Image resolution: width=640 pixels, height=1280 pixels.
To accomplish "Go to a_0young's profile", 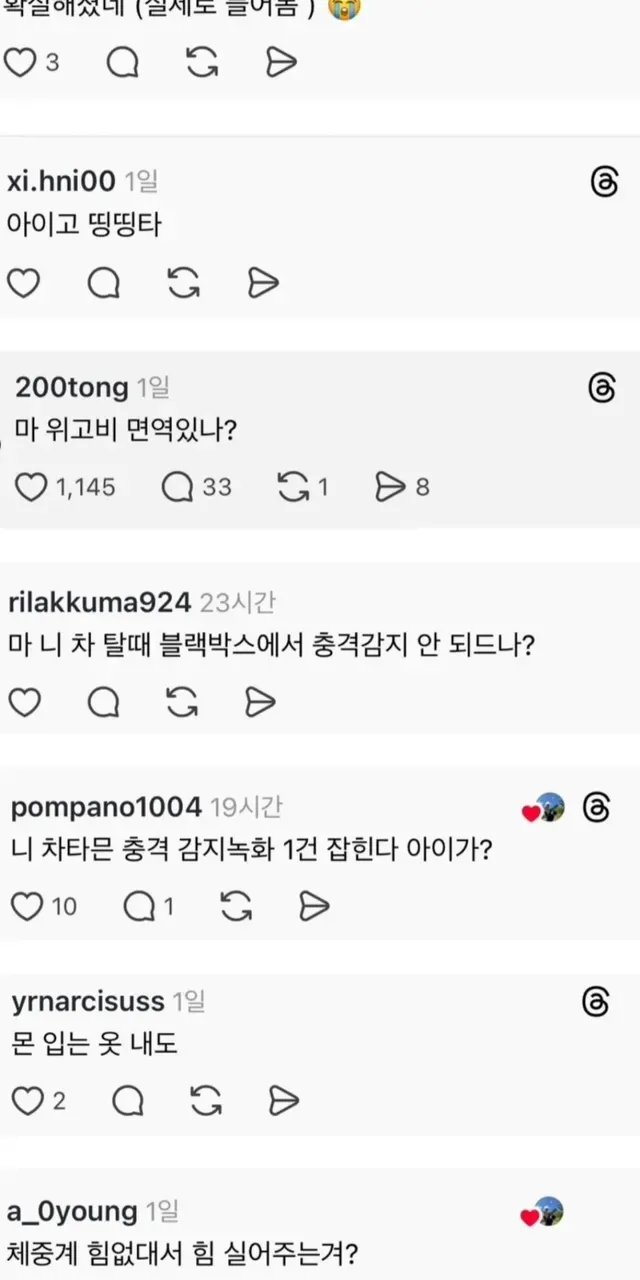I will (72, 1212).
